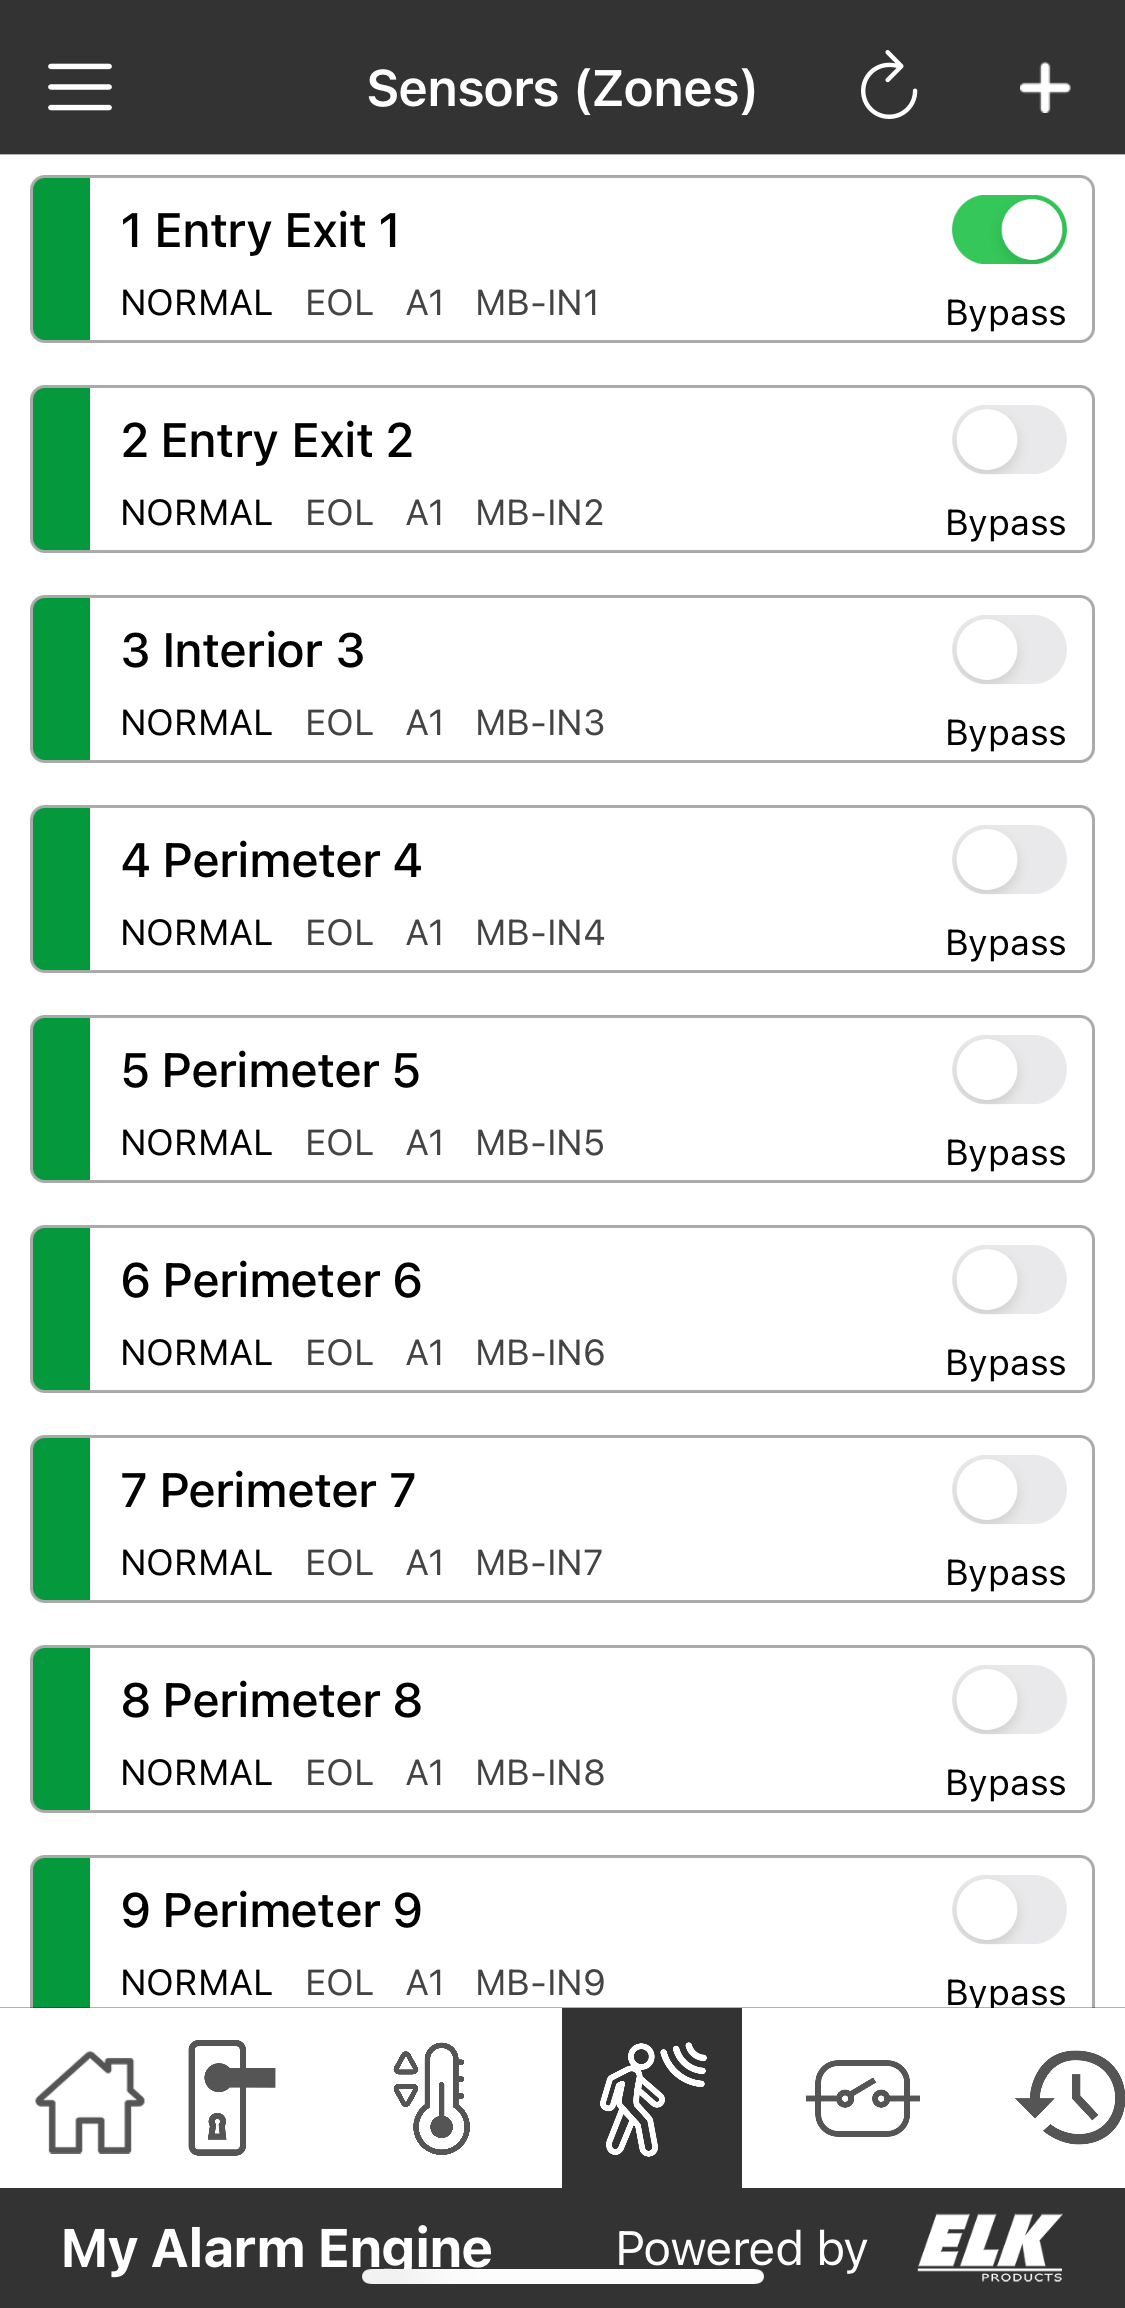Open the history log tab
The width and height of the screenshot is (1125, 2308).
(x=1071, y=2099)
